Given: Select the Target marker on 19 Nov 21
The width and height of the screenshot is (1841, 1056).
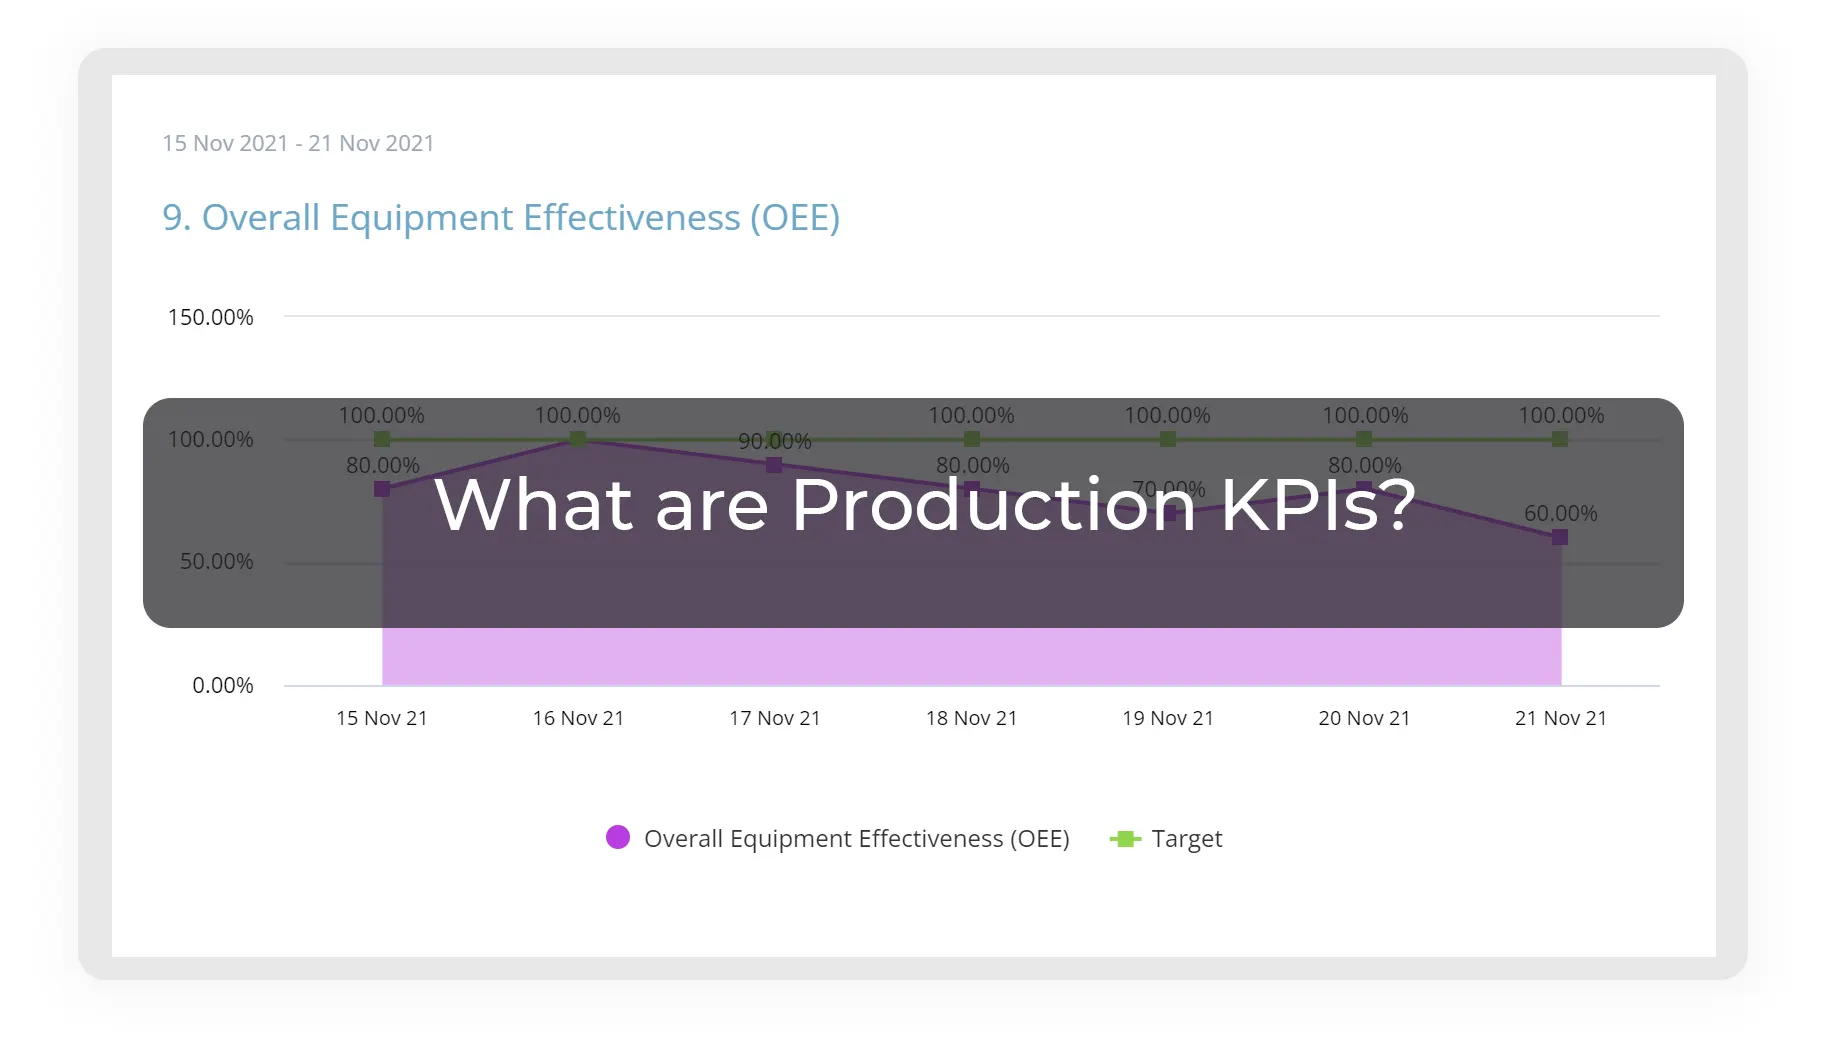Looking at the screenshot, I should 1167,438.
